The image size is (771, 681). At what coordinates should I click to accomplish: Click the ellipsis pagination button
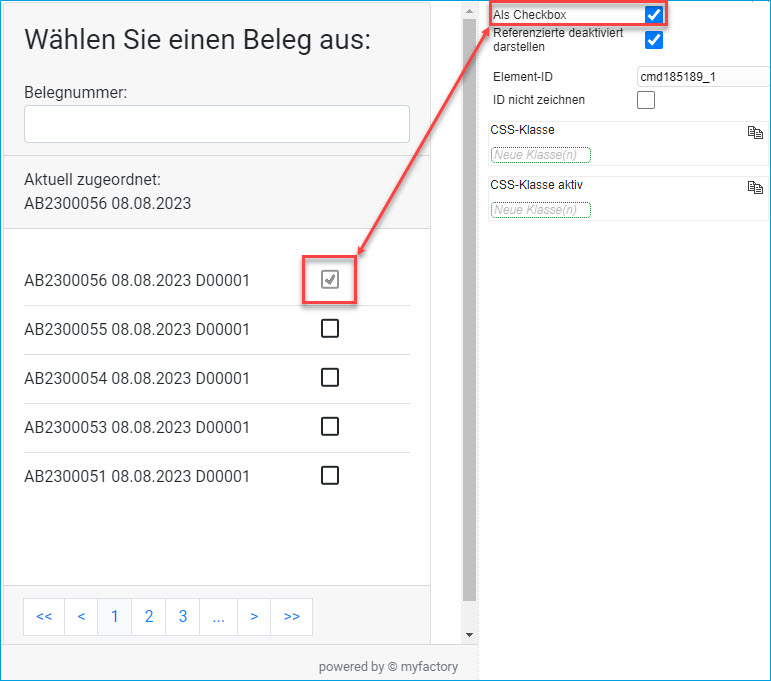217,617
